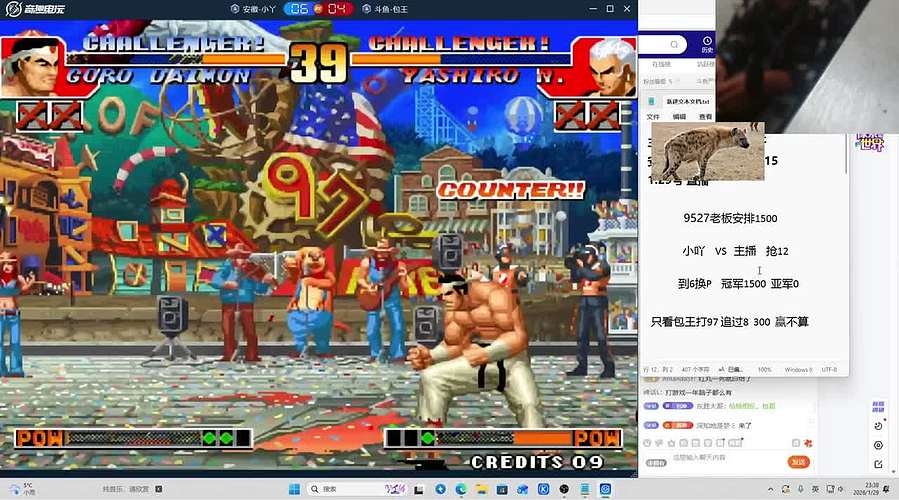899x500 pixels.
Task: Open the Notepad icon on the taskbar
Action: [585, 489]
